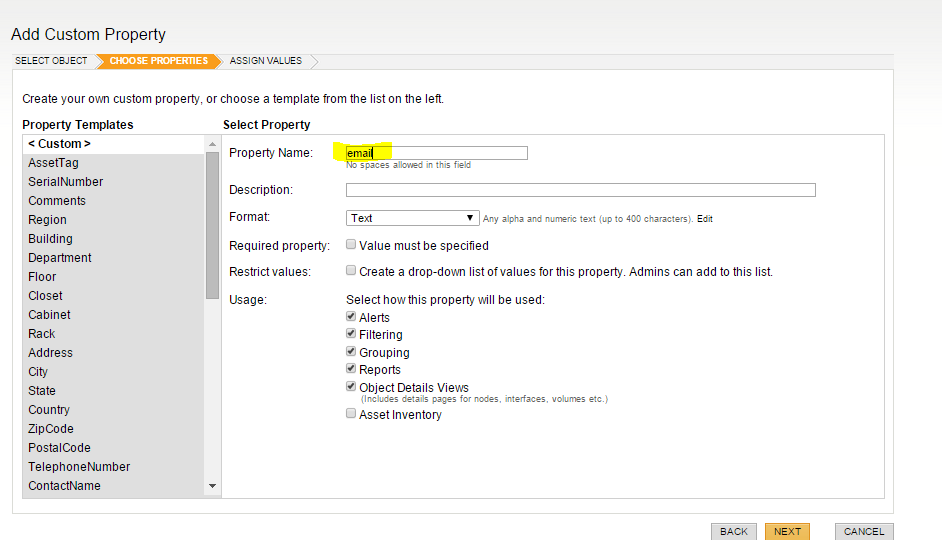Click the Edit link next to Format
This screenshot has width=942, height=557.
coord(705,219)
